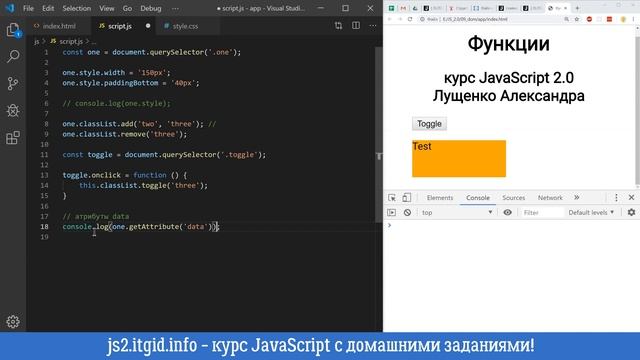Expand the hidden menu items ellipsis
The width and height of the screenshot is (640, 360).
click(175, 8)
